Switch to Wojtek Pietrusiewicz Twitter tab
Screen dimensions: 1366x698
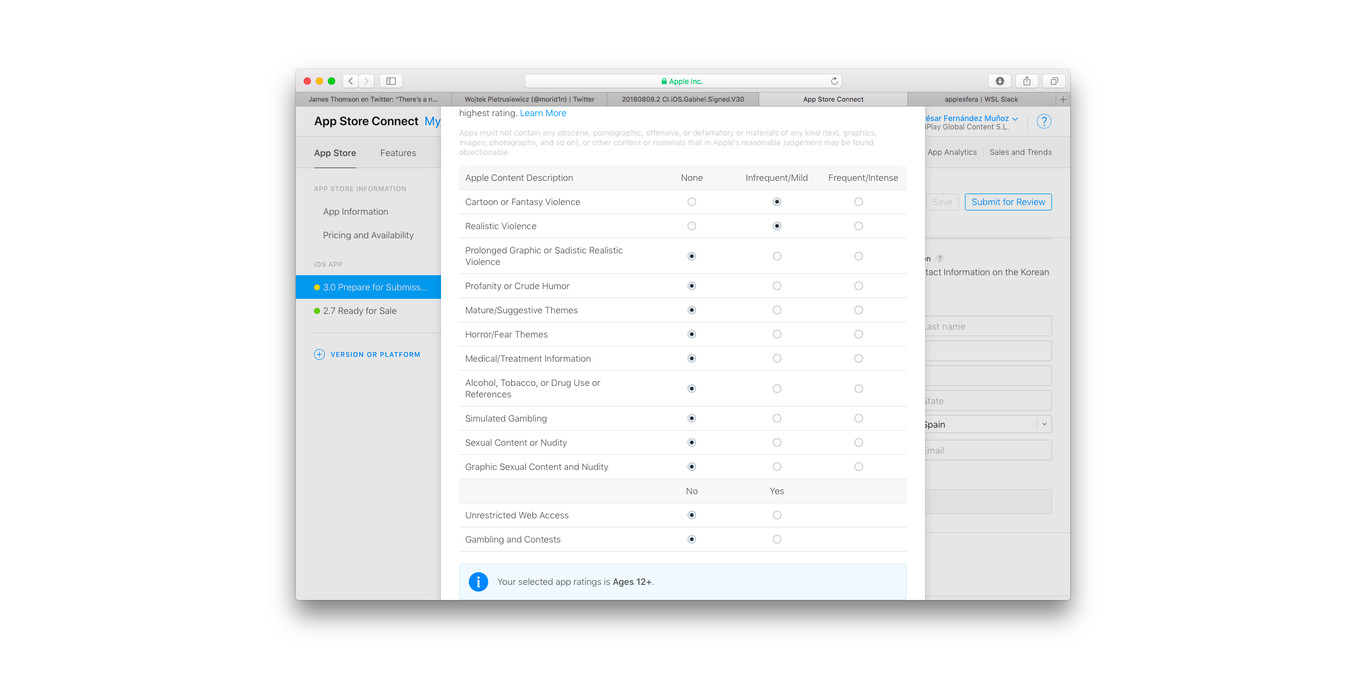tap(529, 99)
